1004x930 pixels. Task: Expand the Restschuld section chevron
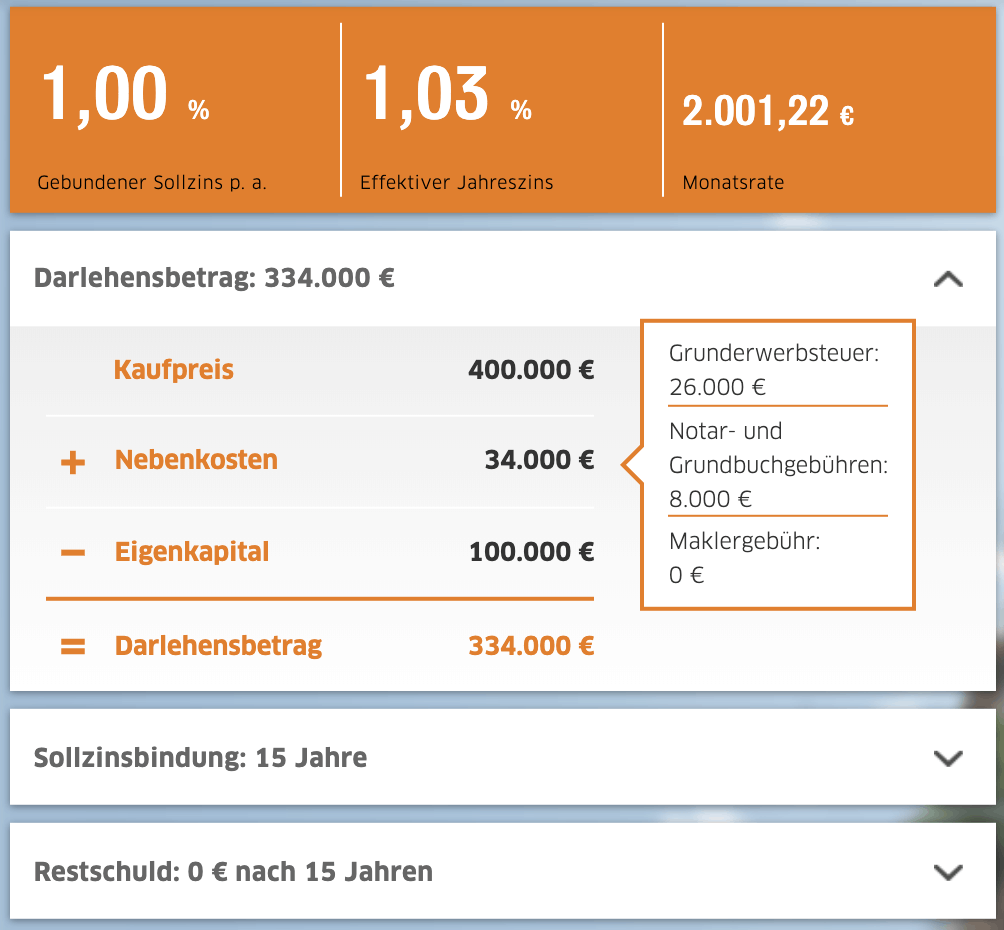(947, 872)
